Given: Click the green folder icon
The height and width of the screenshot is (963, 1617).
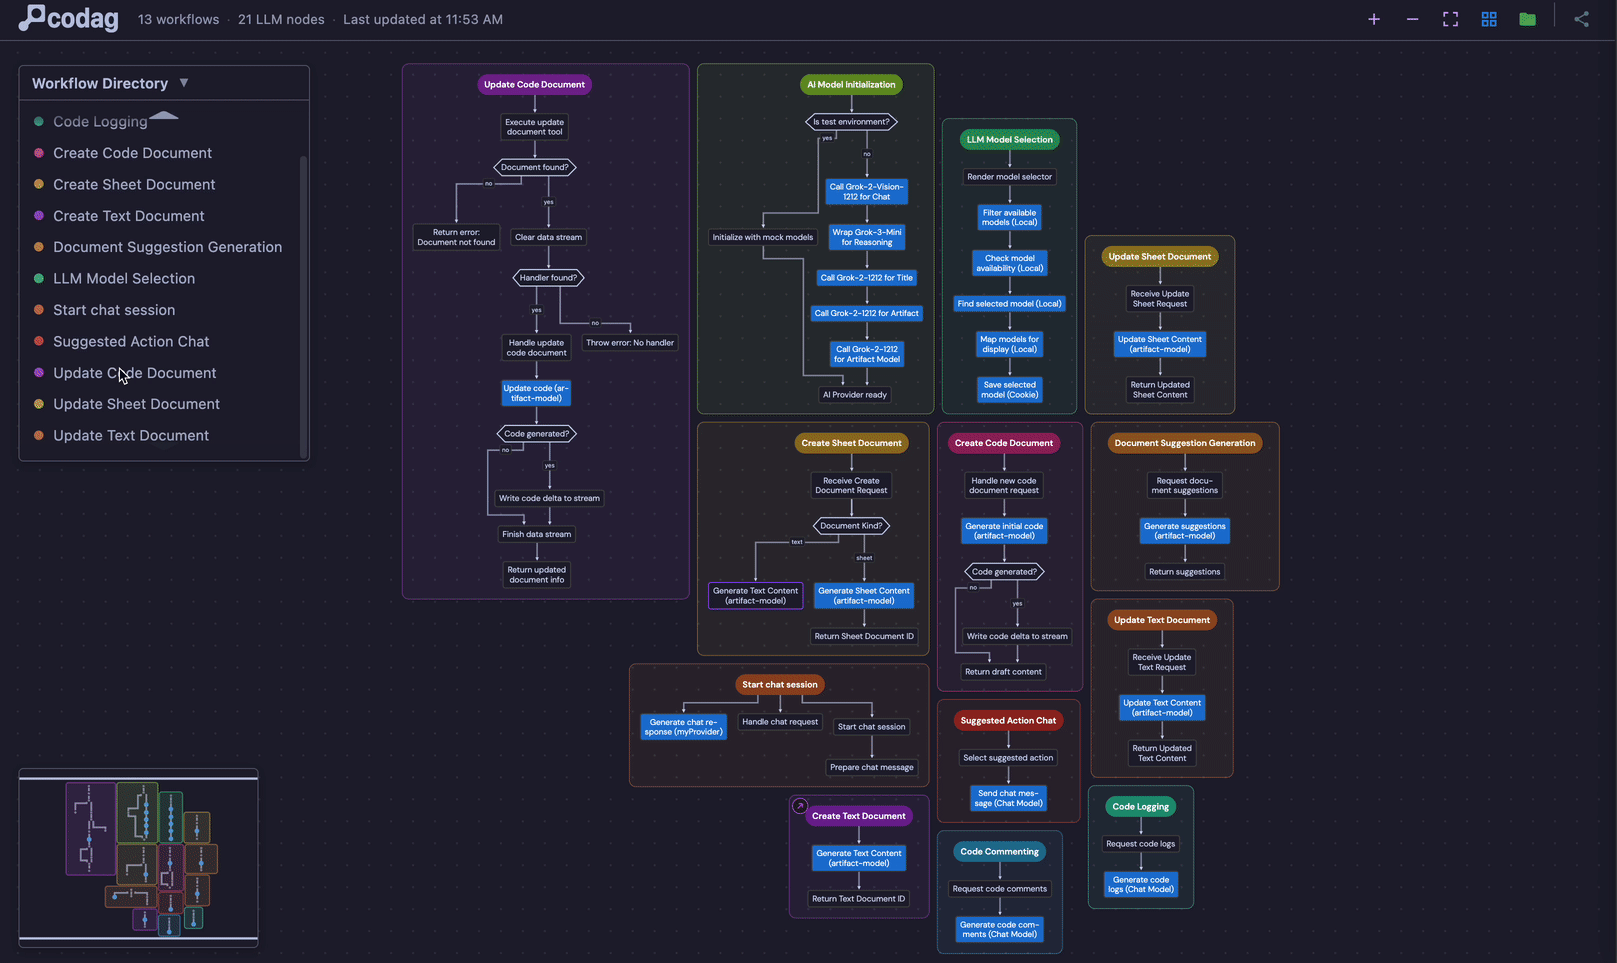Looking at the screenshot, I should [1527, 19].
